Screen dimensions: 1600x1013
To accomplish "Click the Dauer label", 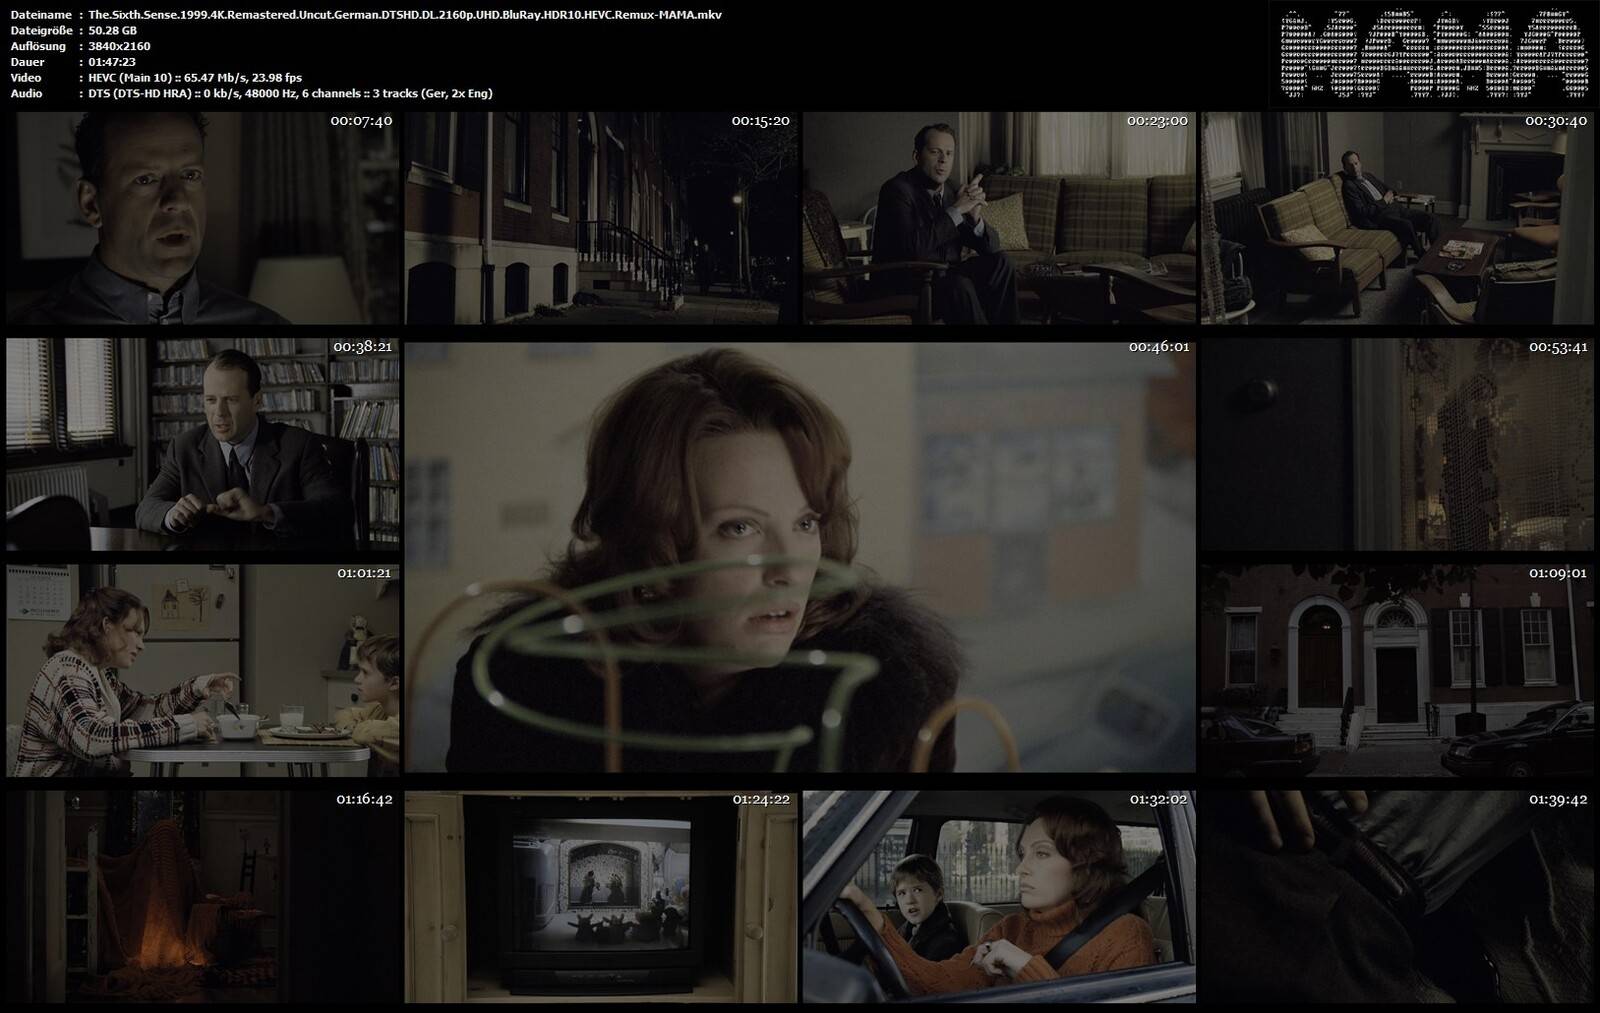I will coord(27,62).
